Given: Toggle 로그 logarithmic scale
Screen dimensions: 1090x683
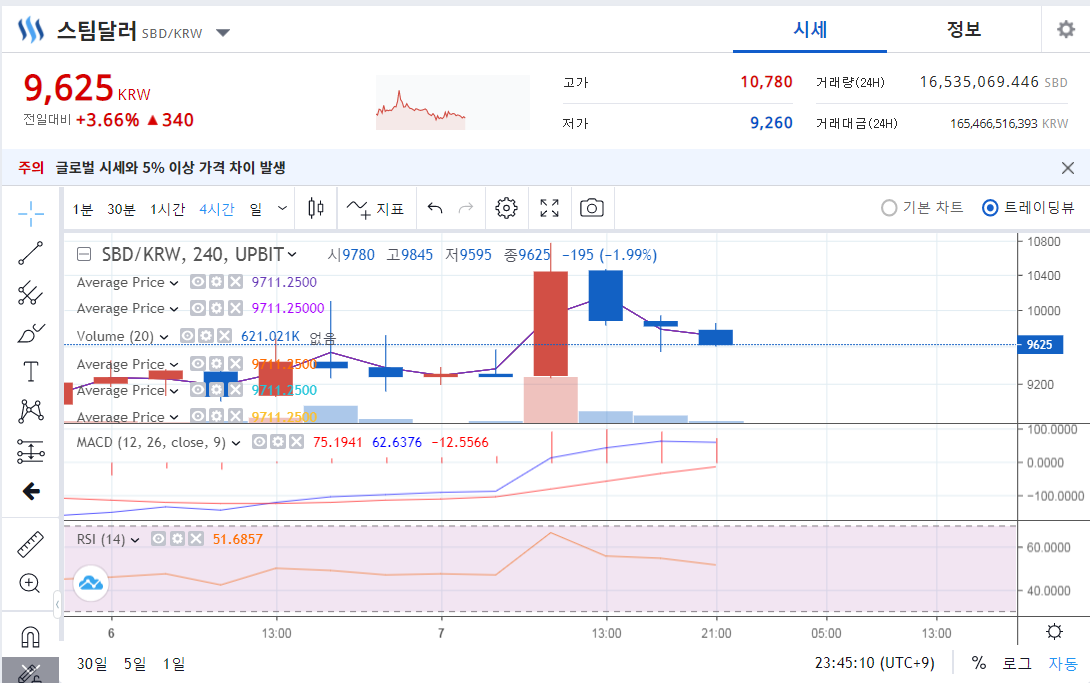Looking at the screenshot, I should click(1016, 664).
